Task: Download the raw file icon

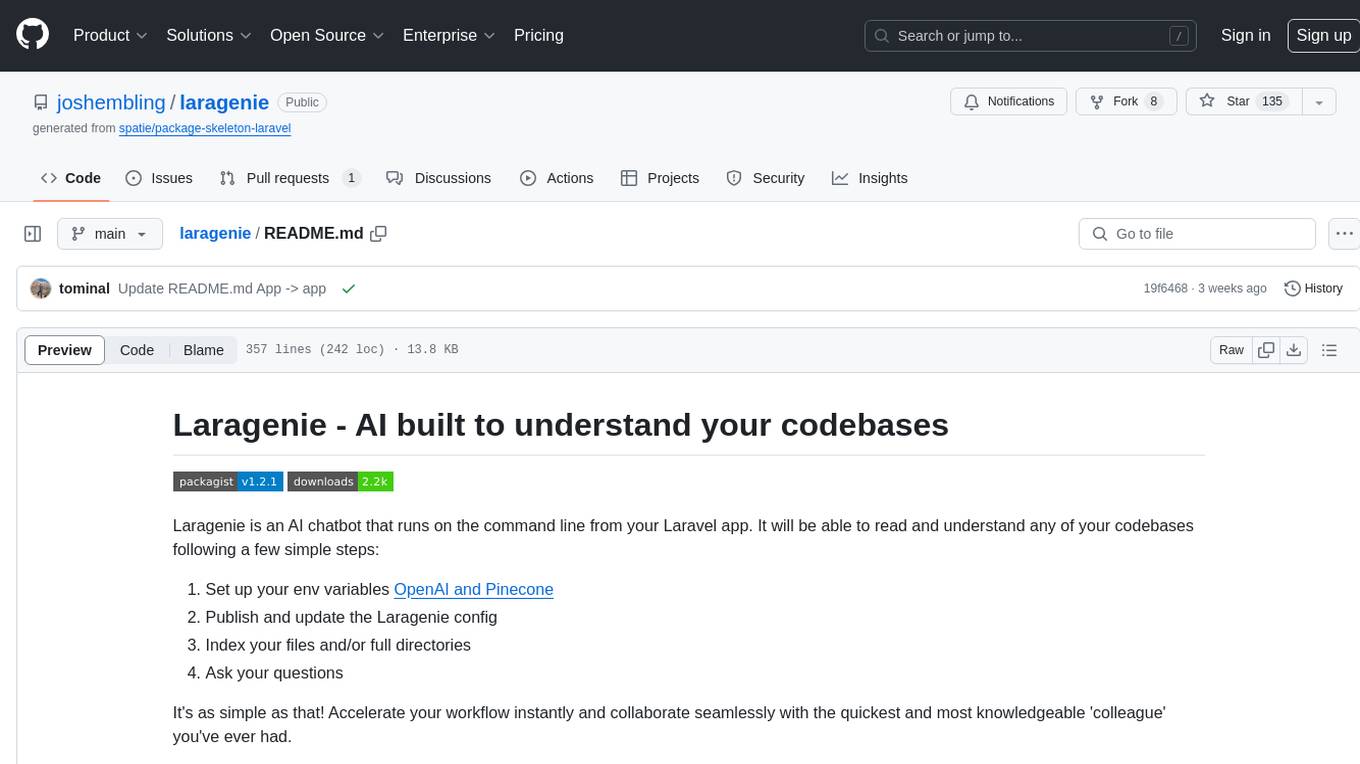Action: point(1294,350)
